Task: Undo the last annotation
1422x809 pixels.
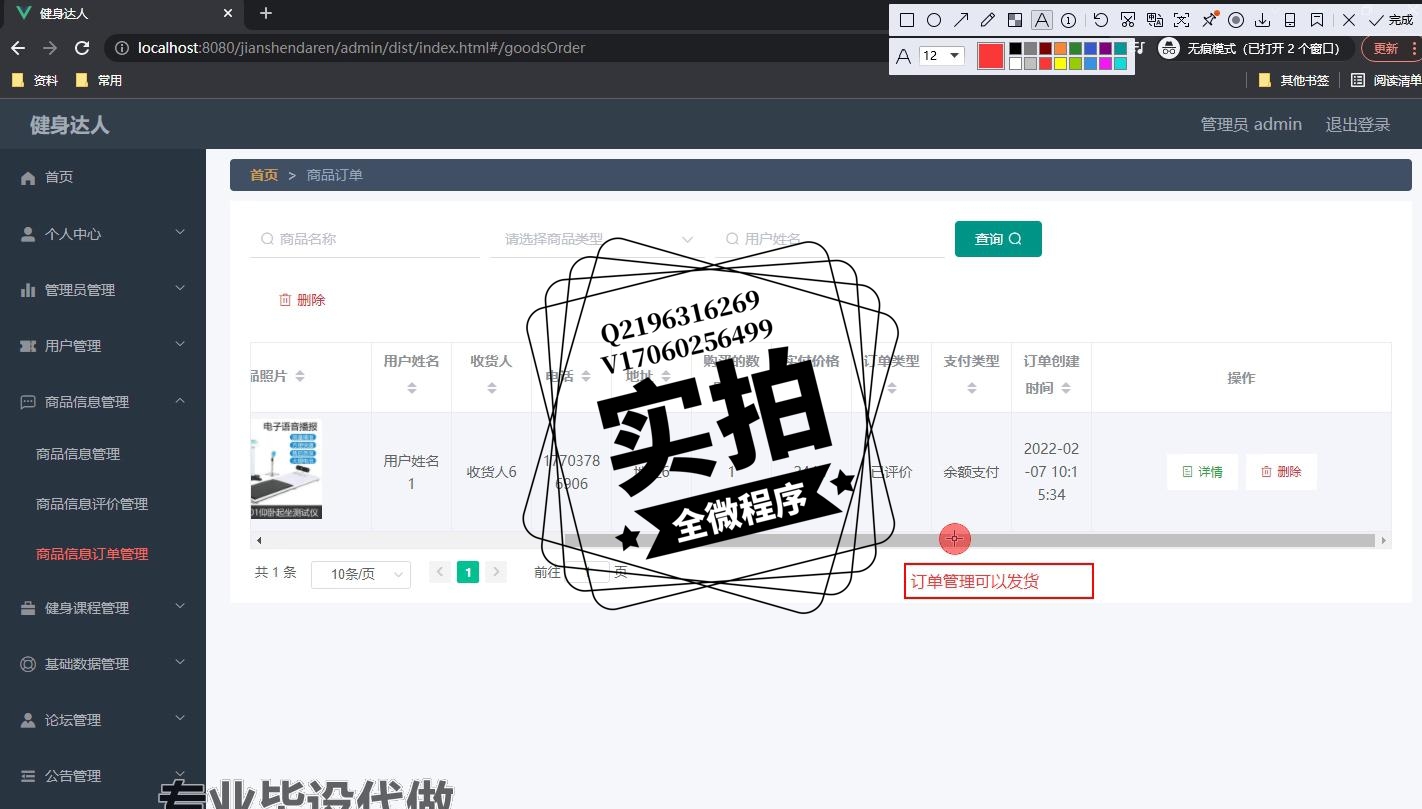Action: 1101,20
